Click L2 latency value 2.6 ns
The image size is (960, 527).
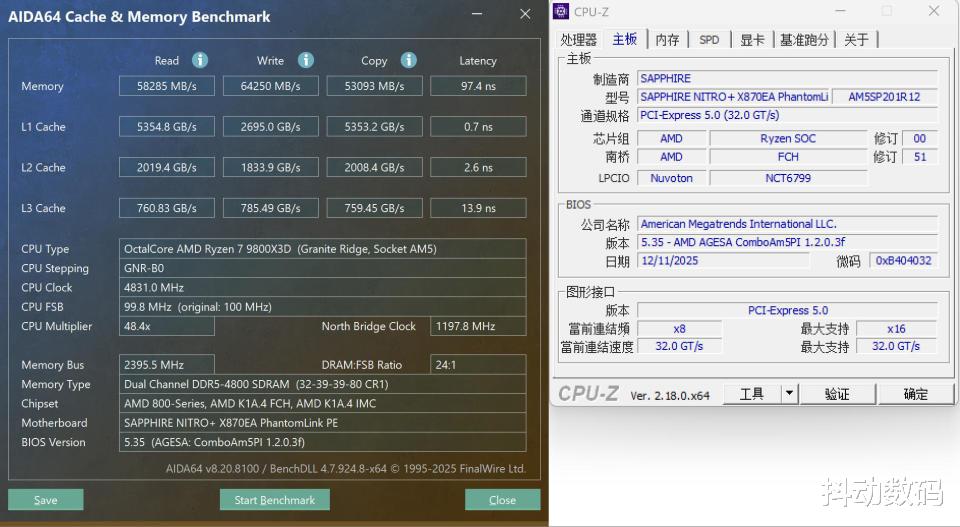(x=478, y=167)
